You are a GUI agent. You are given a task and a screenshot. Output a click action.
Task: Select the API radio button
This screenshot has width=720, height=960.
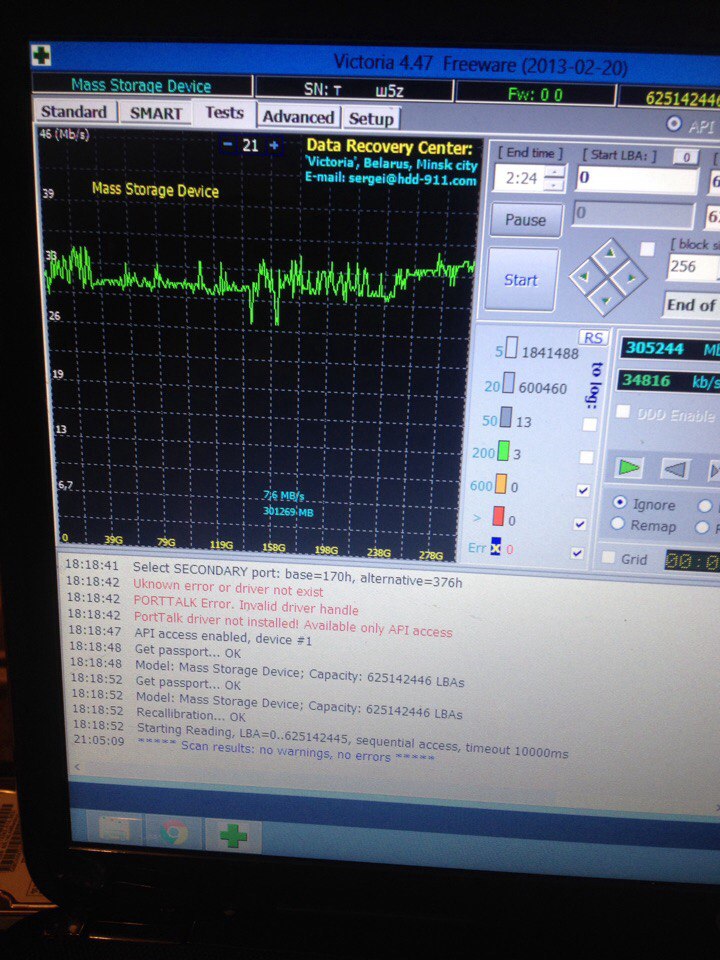point(673,124)
